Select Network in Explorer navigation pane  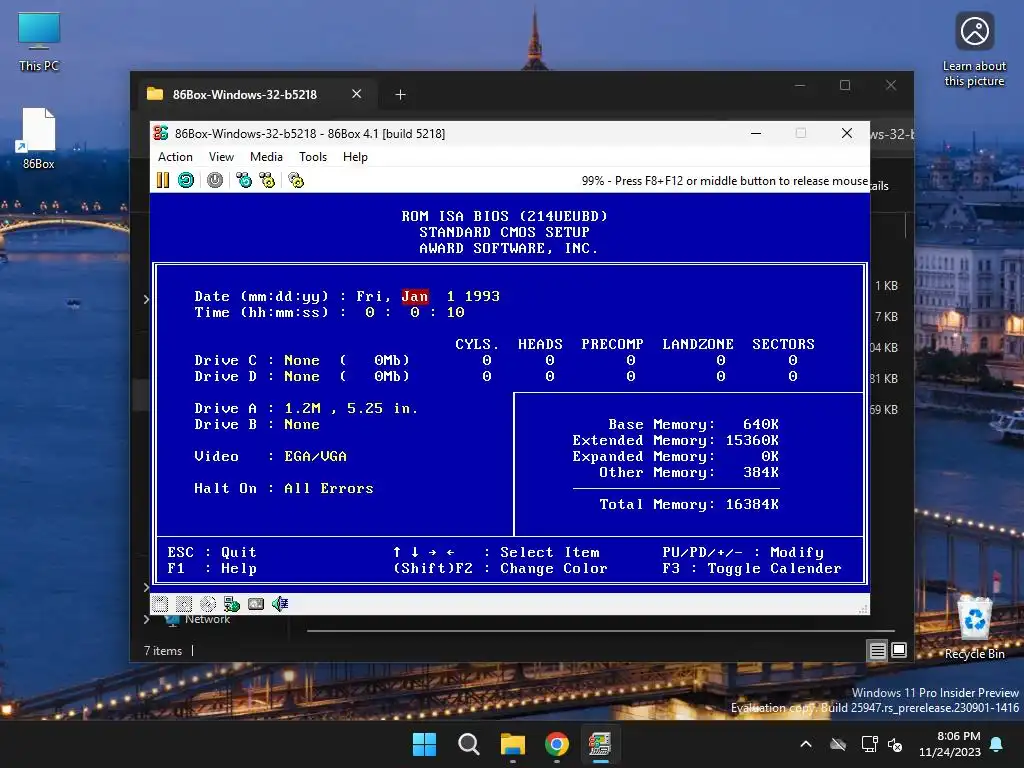click(x=207, y=619)
